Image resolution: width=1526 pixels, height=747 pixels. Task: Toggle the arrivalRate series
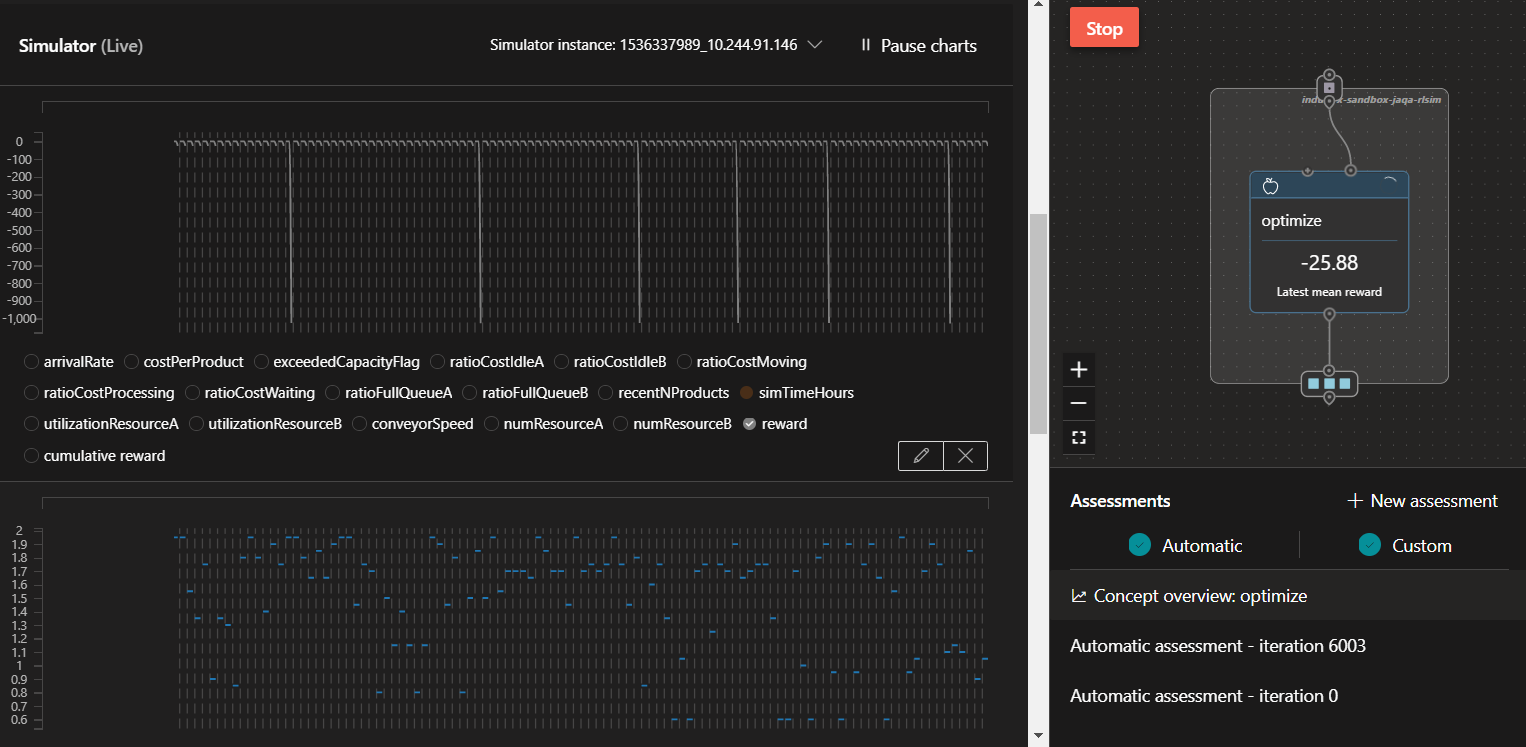tap(32, 362)
